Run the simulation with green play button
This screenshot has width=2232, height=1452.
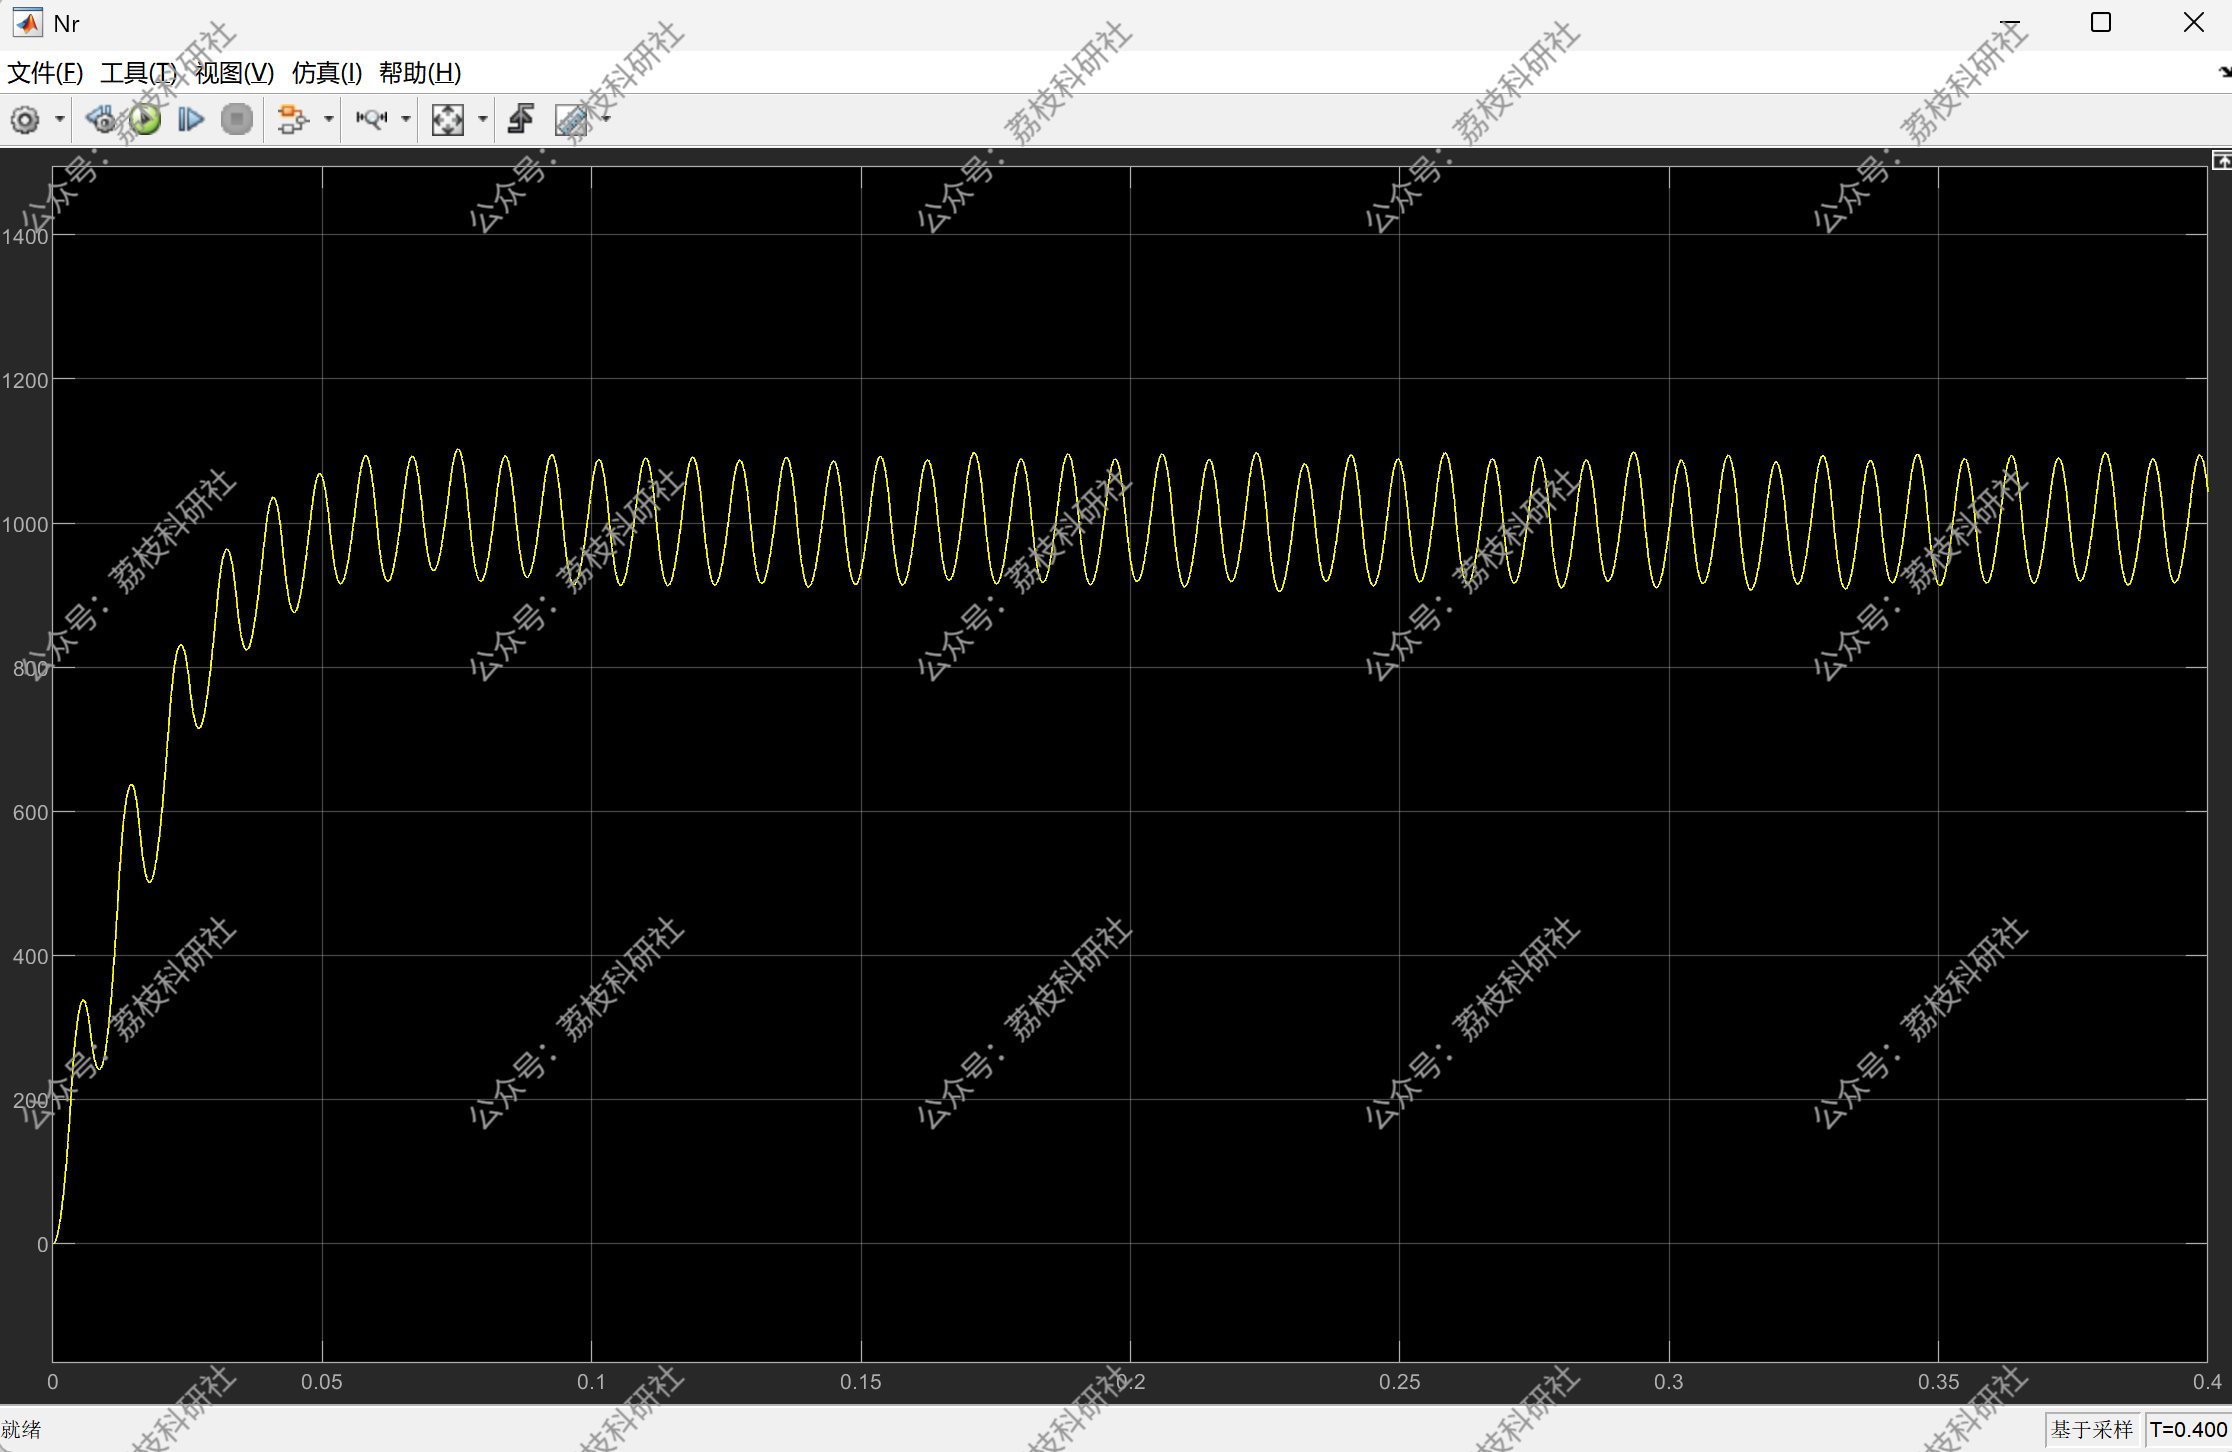[146, 120]
